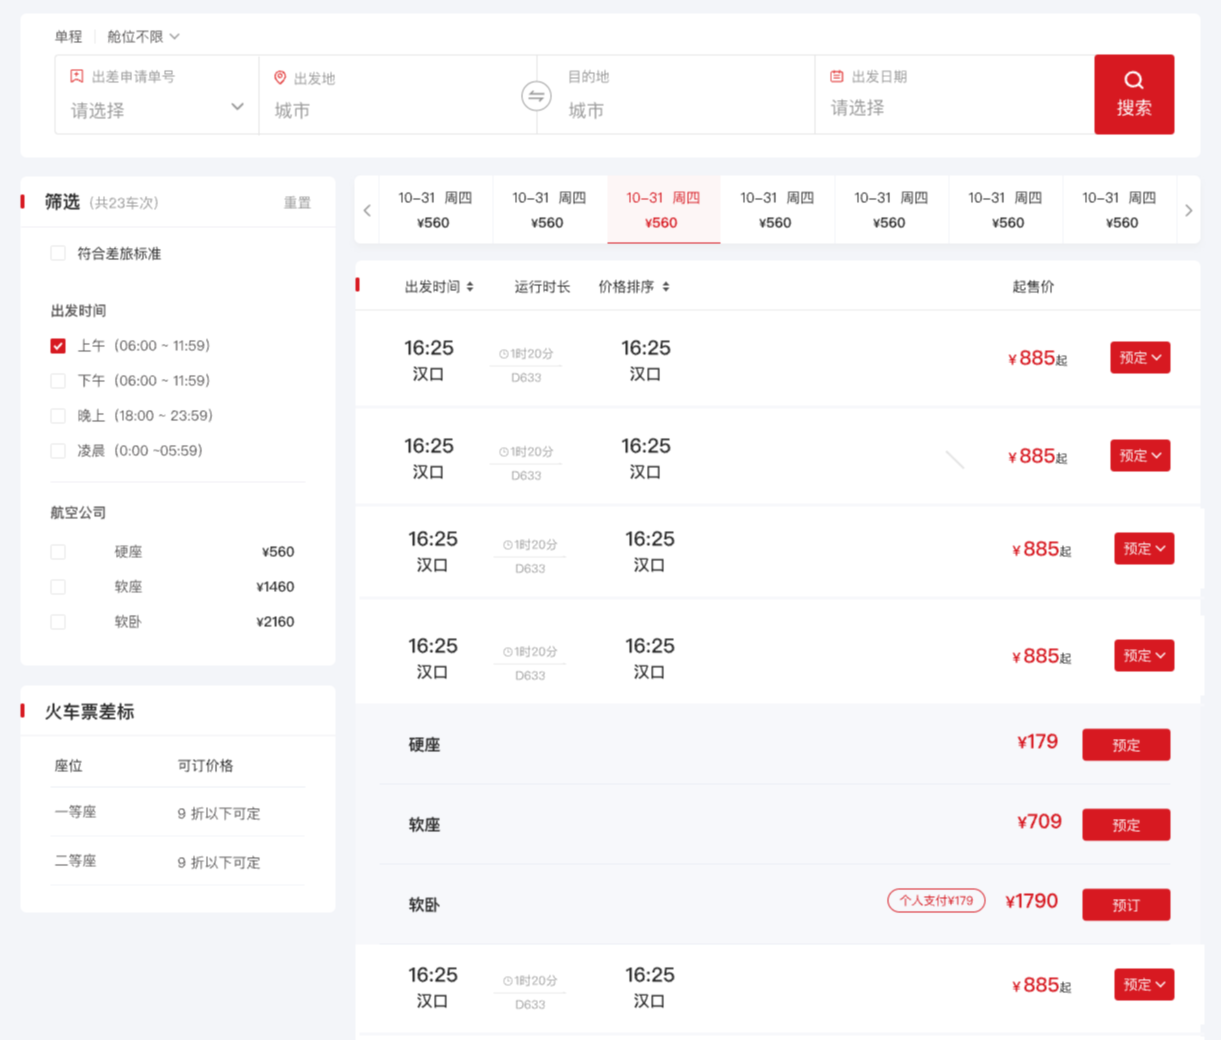Book the 硬座 ¥179 seat
1221x1040 pixels.
pyautogui.click(x=1126, y=745)
